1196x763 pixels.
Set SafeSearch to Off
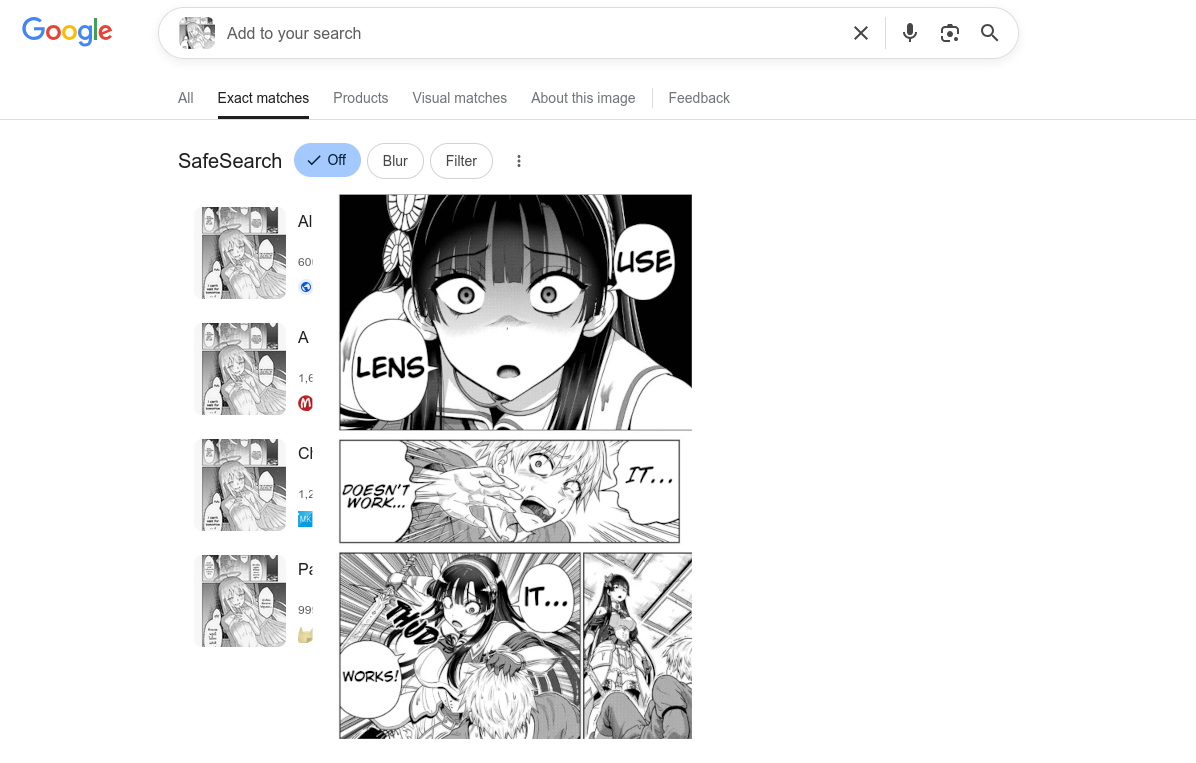pos(327,160)
